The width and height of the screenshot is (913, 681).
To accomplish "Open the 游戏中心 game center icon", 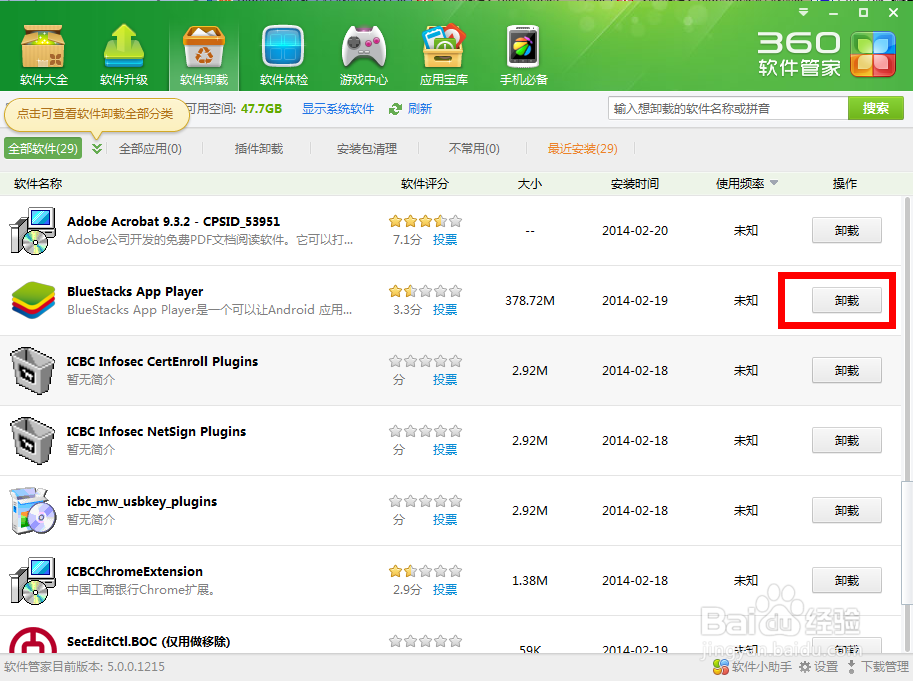I will click(x=364, y=55).
